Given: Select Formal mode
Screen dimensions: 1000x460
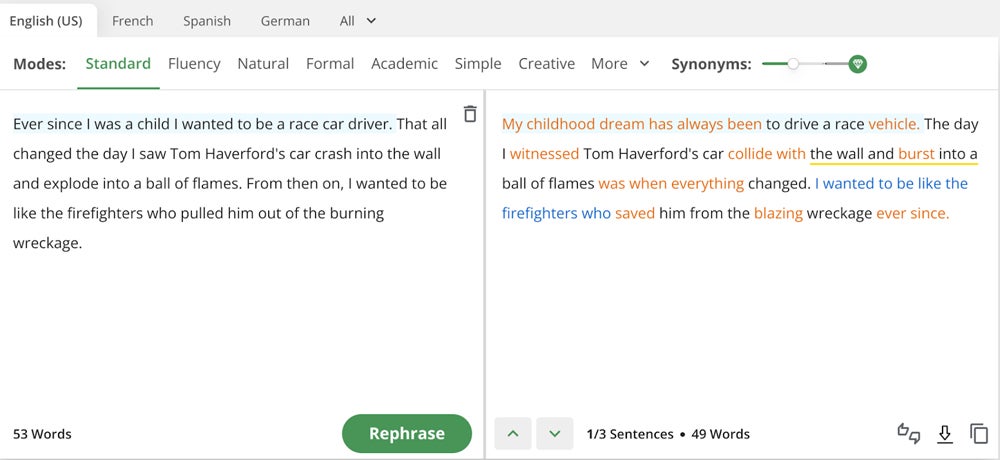Looking at the screenshot, I should pyautogui.click(x=330, y=64).
